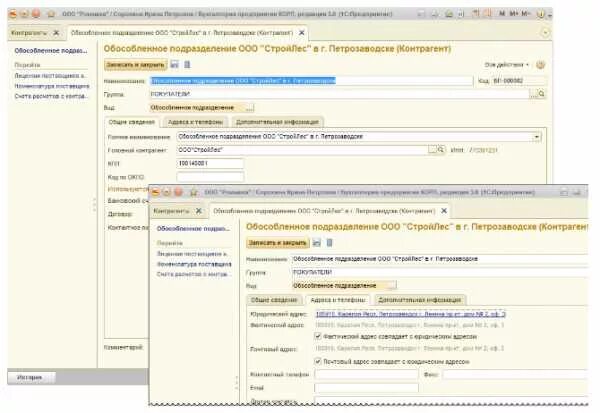Switch to Адреса и телефоны tab in back window
600x413 pixels.
pyautogui.click(x=195, y=122)
